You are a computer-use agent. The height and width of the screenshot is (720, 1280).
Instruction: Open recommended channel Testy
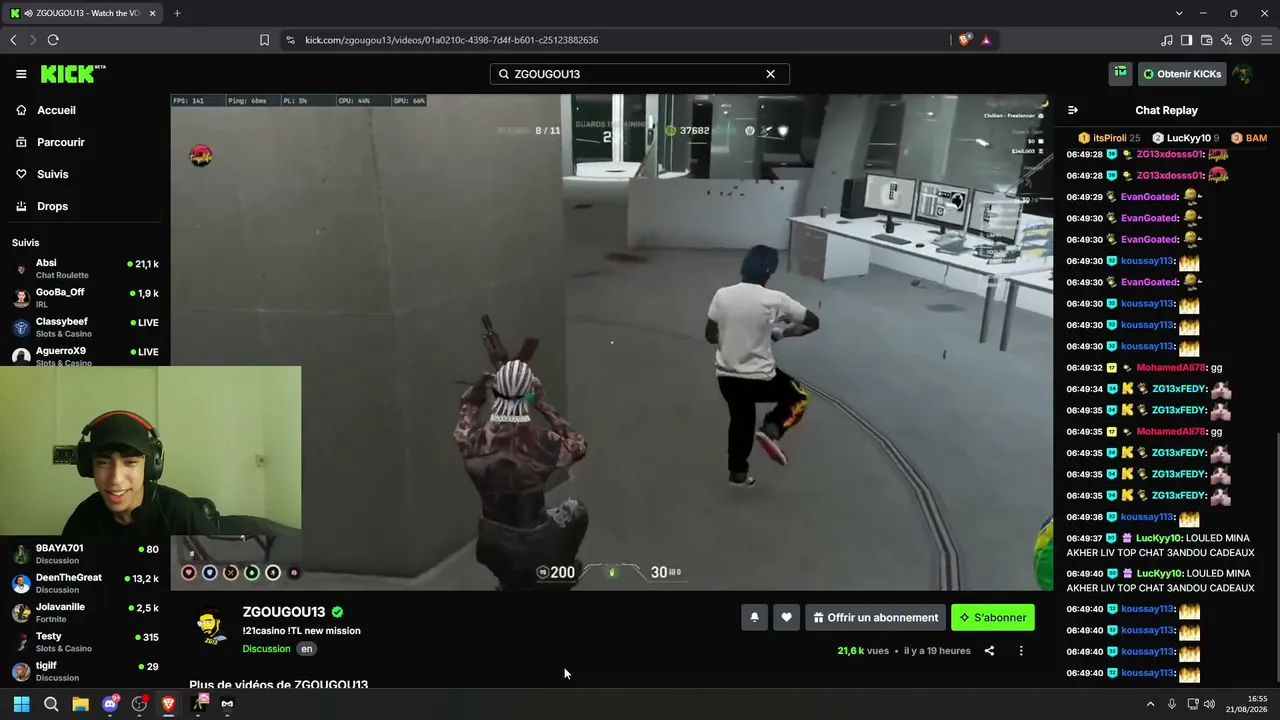click(x=85, y=642)
